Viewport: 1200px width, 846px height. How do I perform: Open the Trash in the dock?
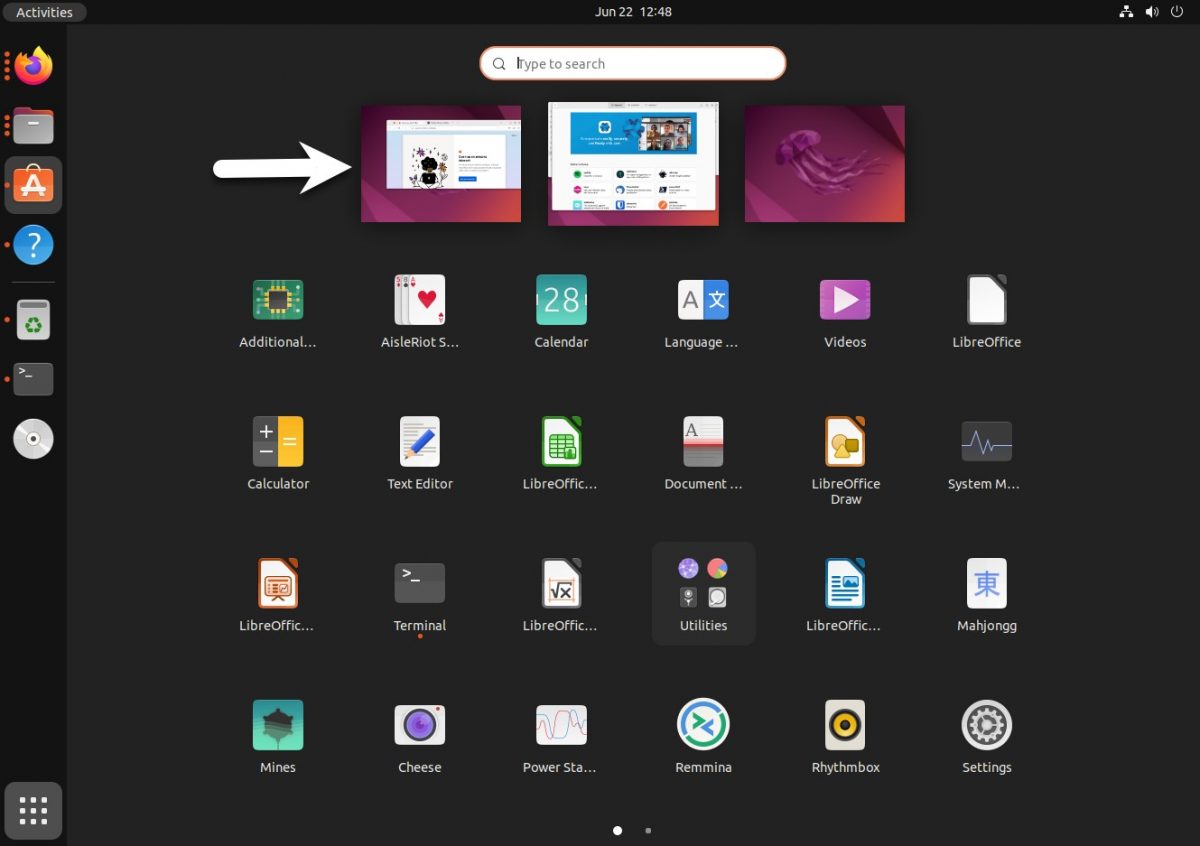point(33,320)
